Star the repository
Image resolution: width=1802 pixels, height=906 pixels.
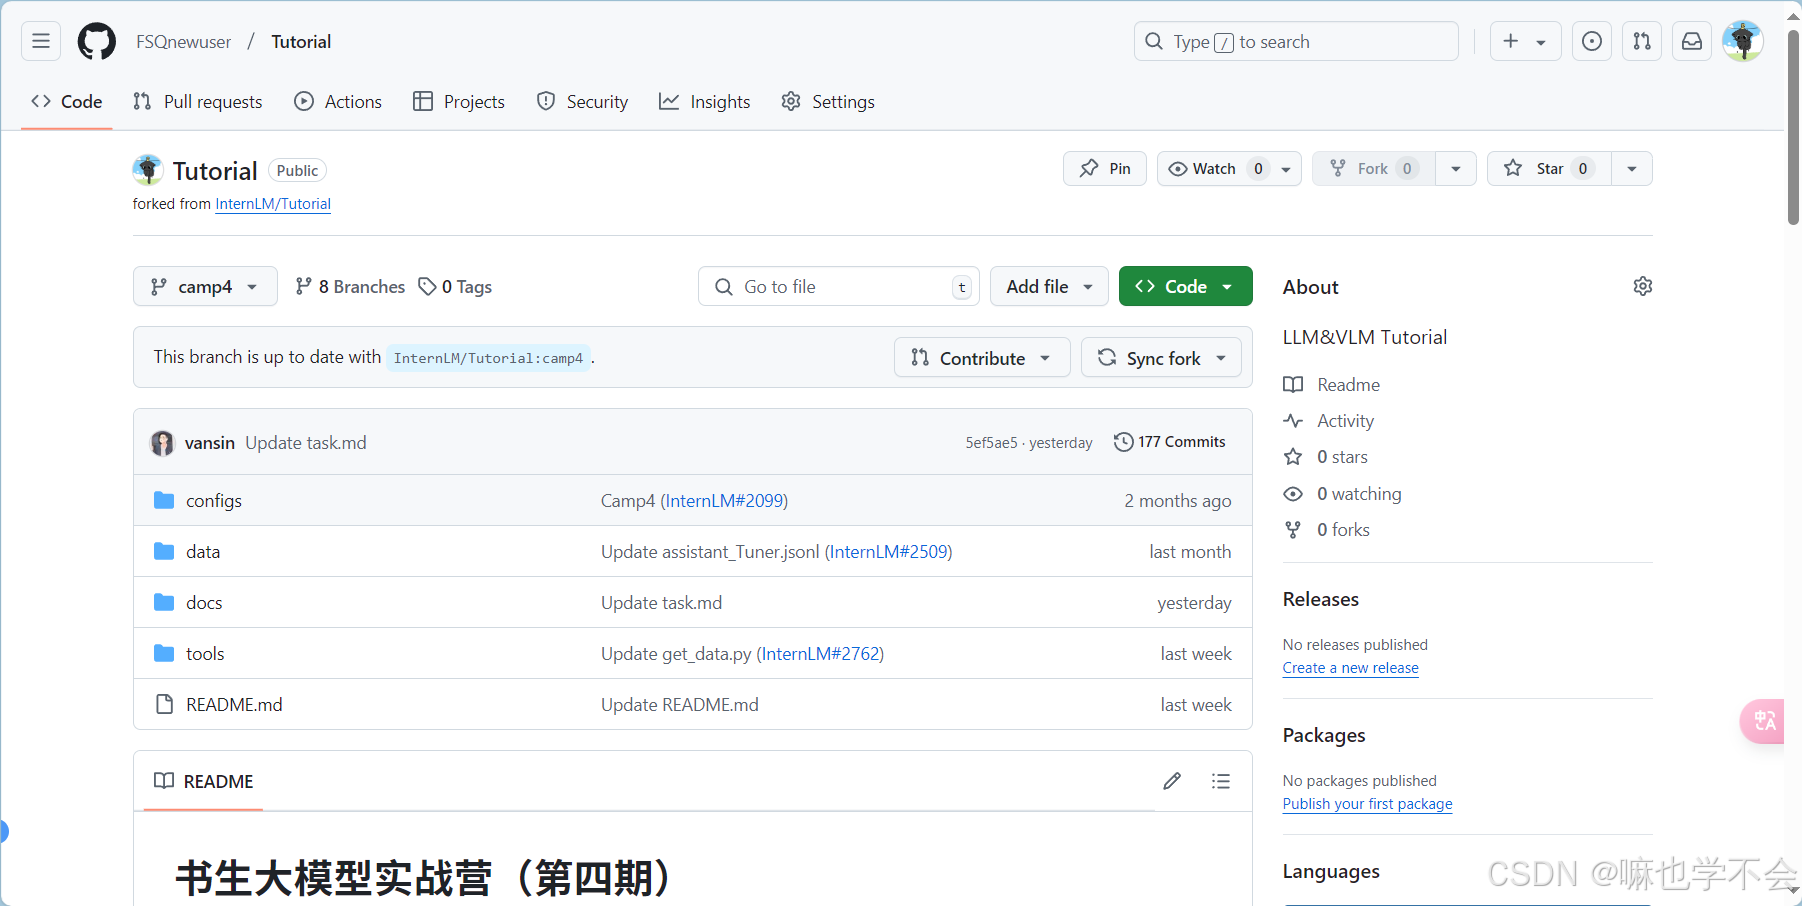(1549, 169)
